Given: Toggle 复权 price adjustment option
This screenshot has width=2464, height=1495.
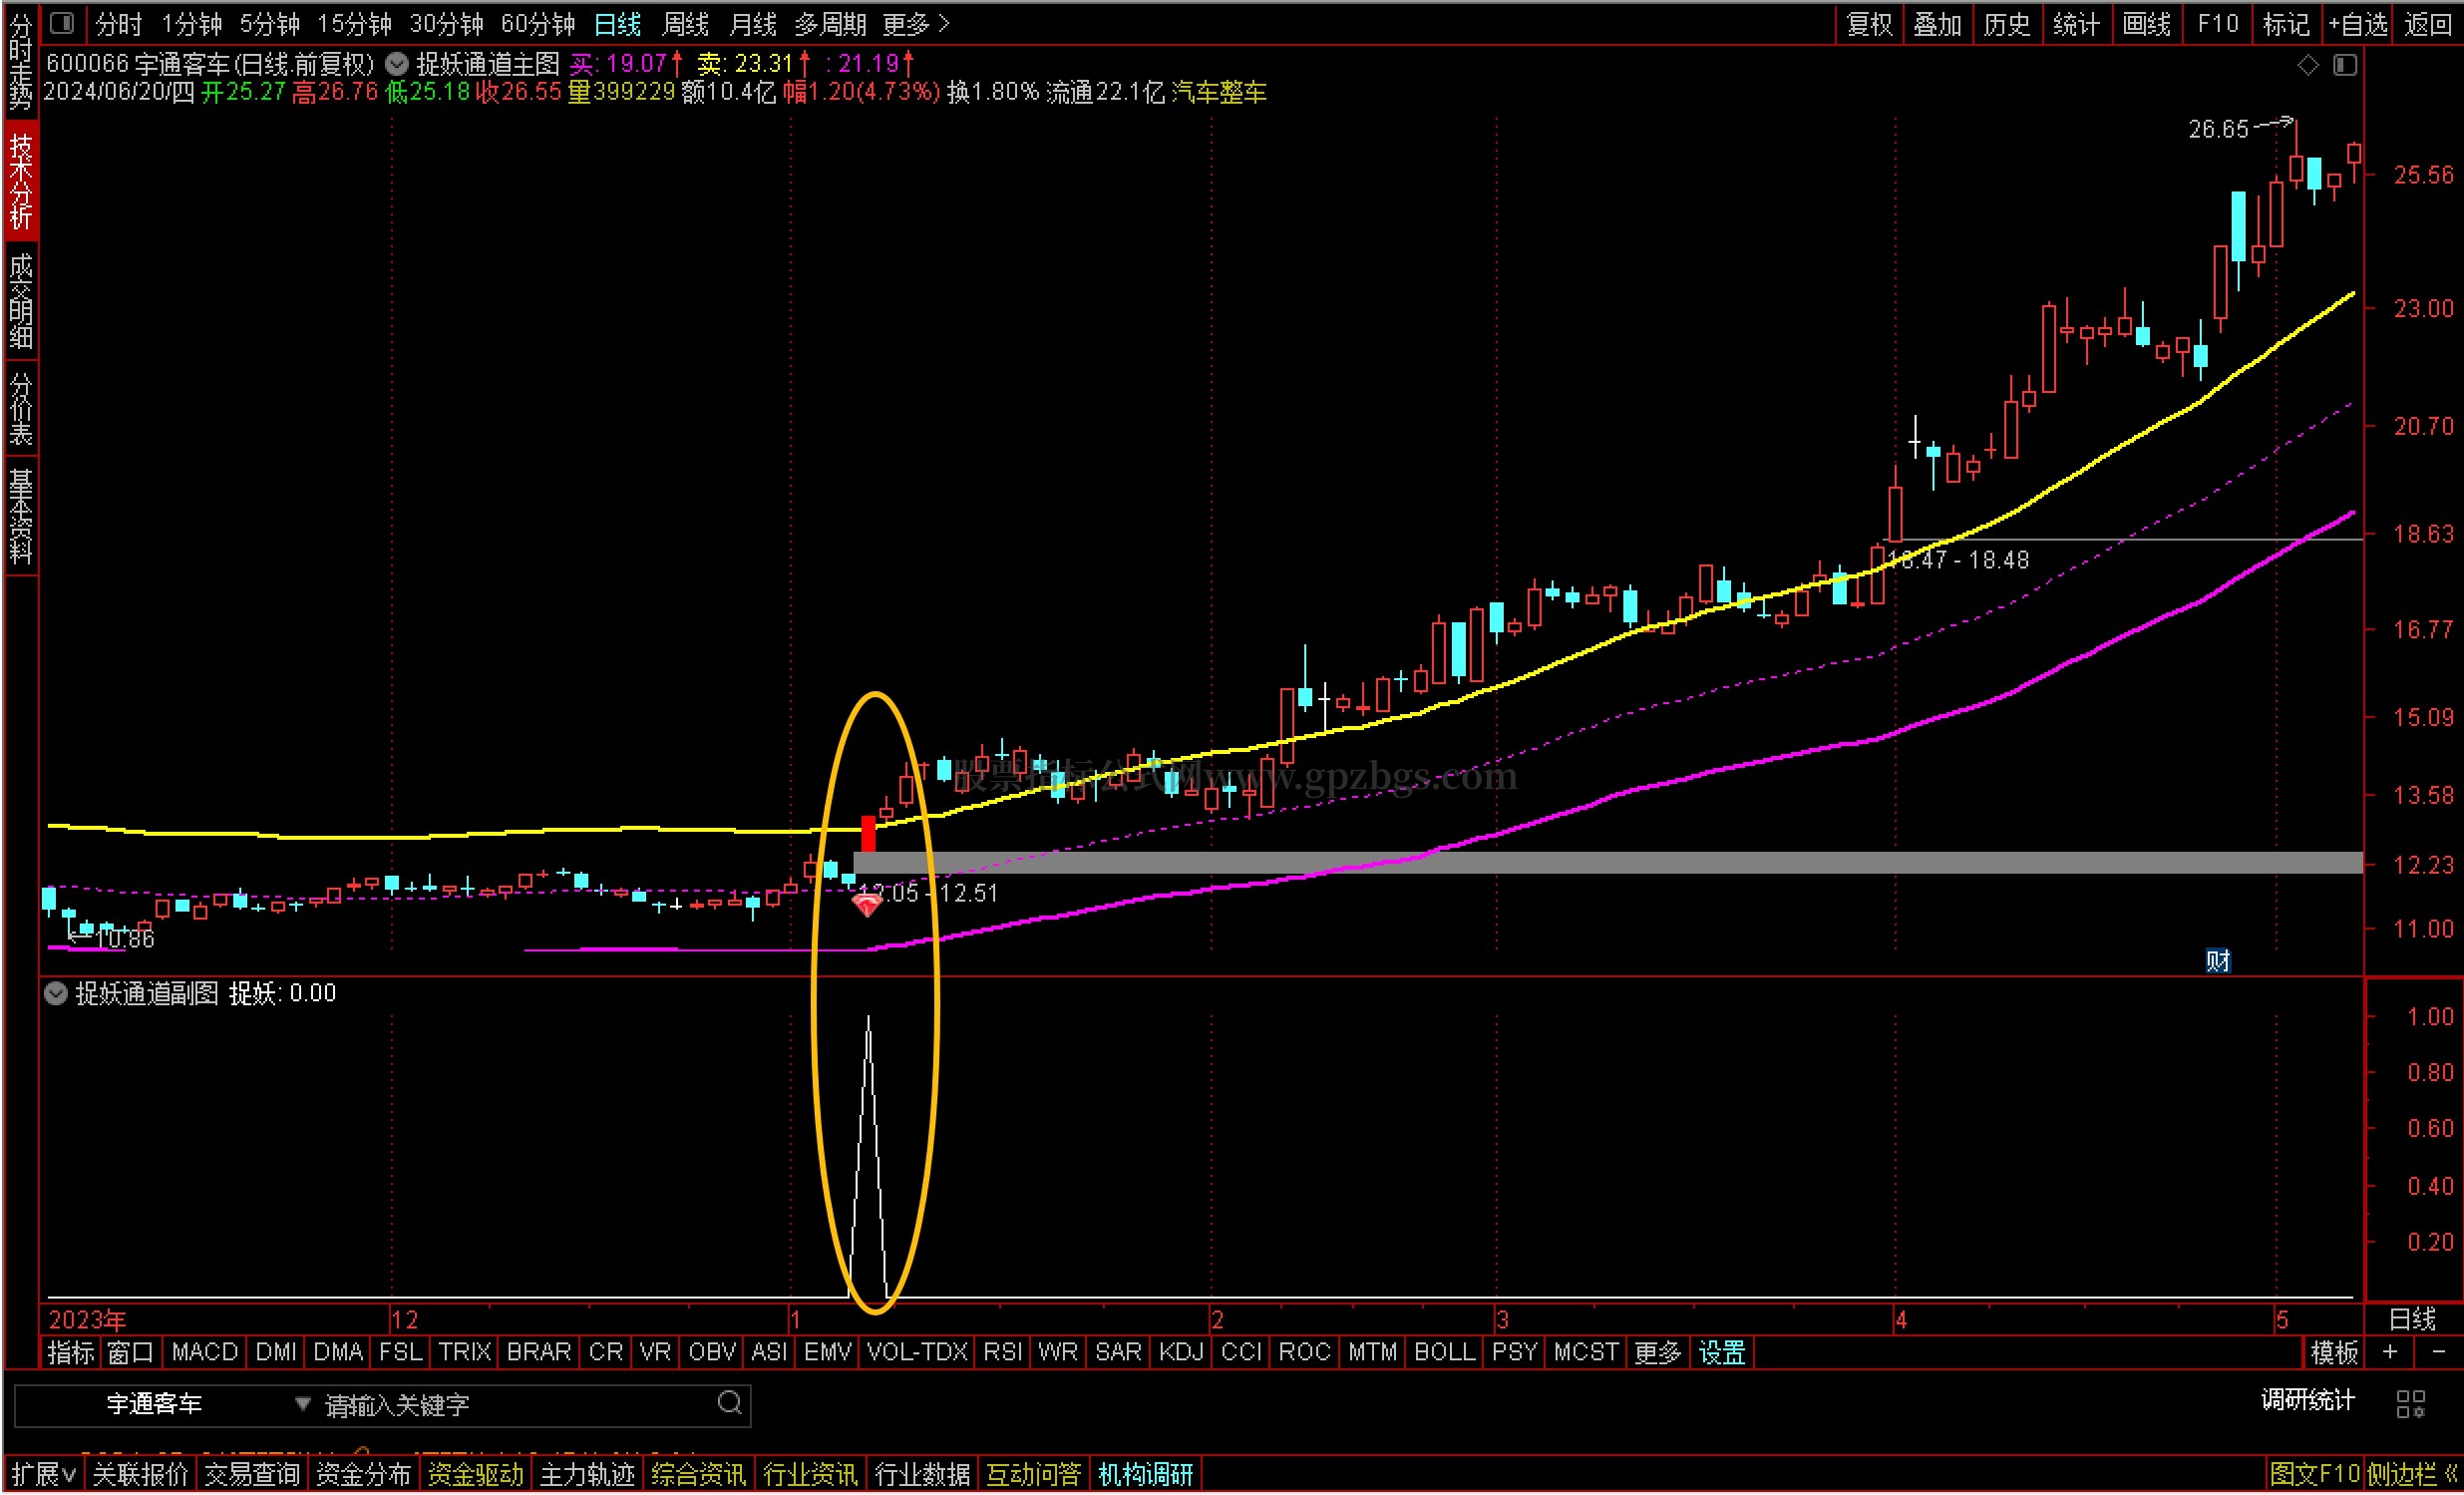Looking at the screenshot, I should pyautogui.click(x=1869, y=23).
